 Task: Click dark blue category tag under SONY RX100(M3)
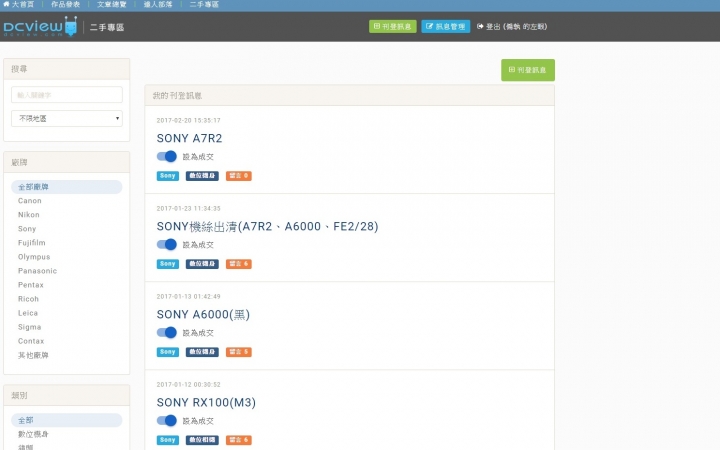click(x=202, y=440)
